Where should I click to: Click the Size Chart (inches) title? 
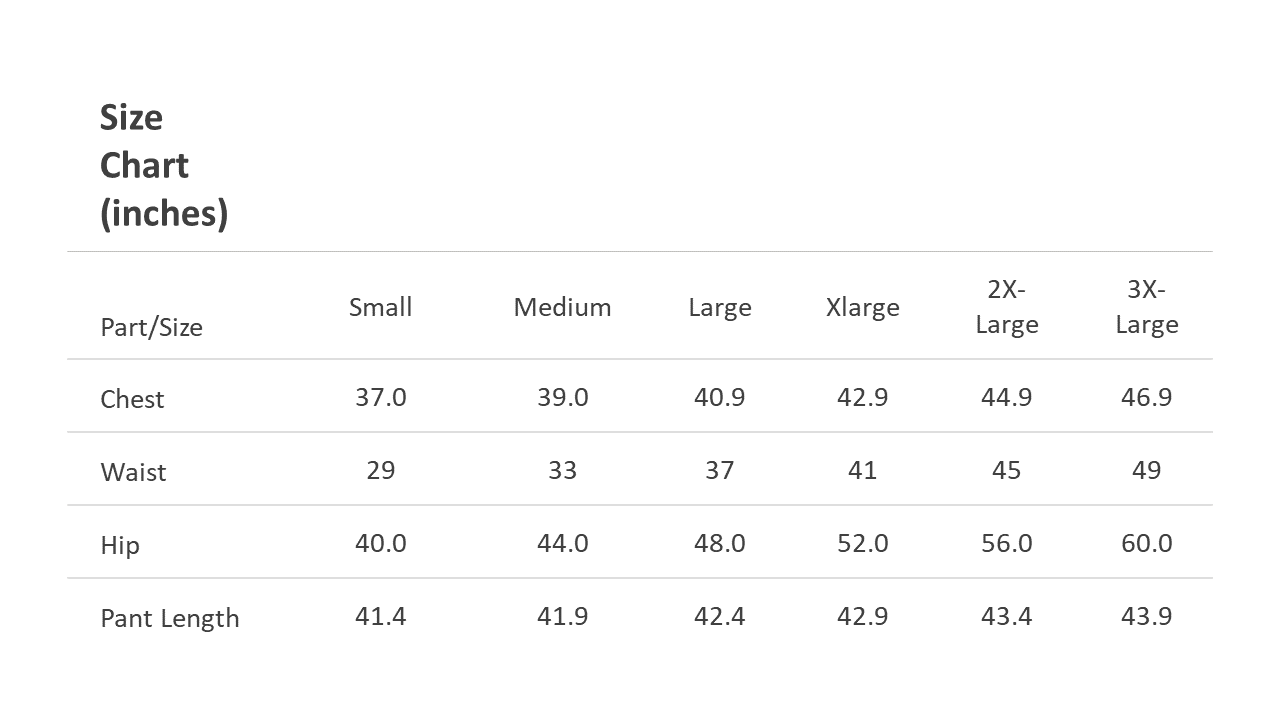[163, 166]
